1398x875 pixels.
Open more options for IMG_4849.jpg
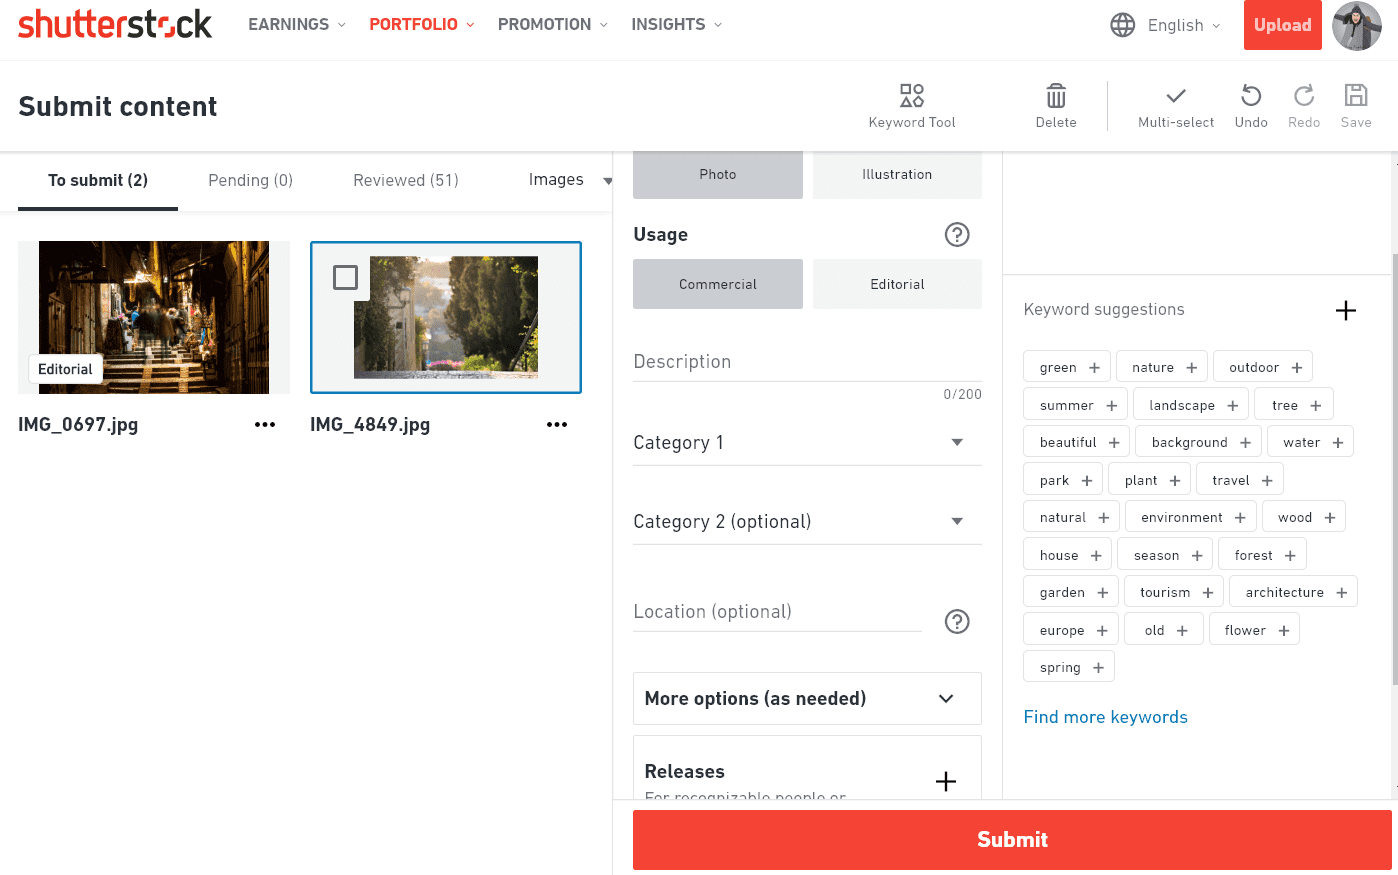557,425
